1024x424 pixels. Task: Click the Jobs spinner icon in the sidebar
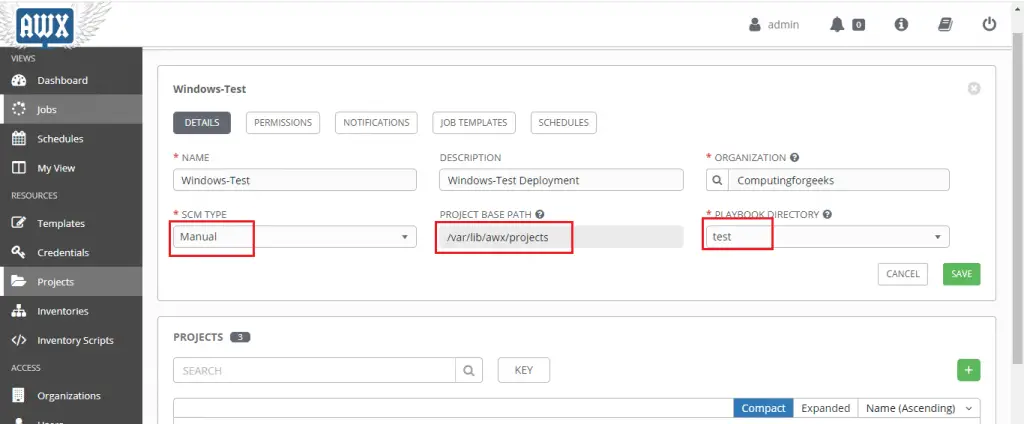19,109
